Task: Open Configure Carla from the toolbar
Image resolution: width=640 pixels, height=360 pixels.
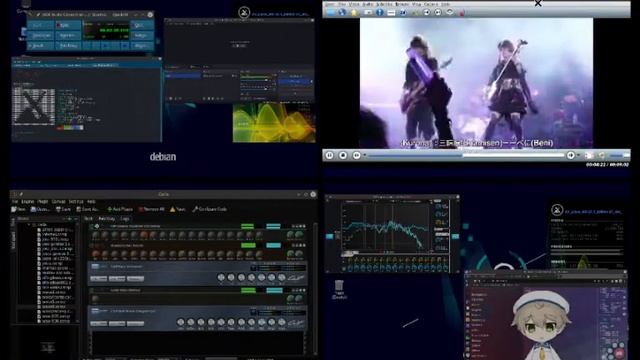Action: pyautogui.click(x=209, y=209)
